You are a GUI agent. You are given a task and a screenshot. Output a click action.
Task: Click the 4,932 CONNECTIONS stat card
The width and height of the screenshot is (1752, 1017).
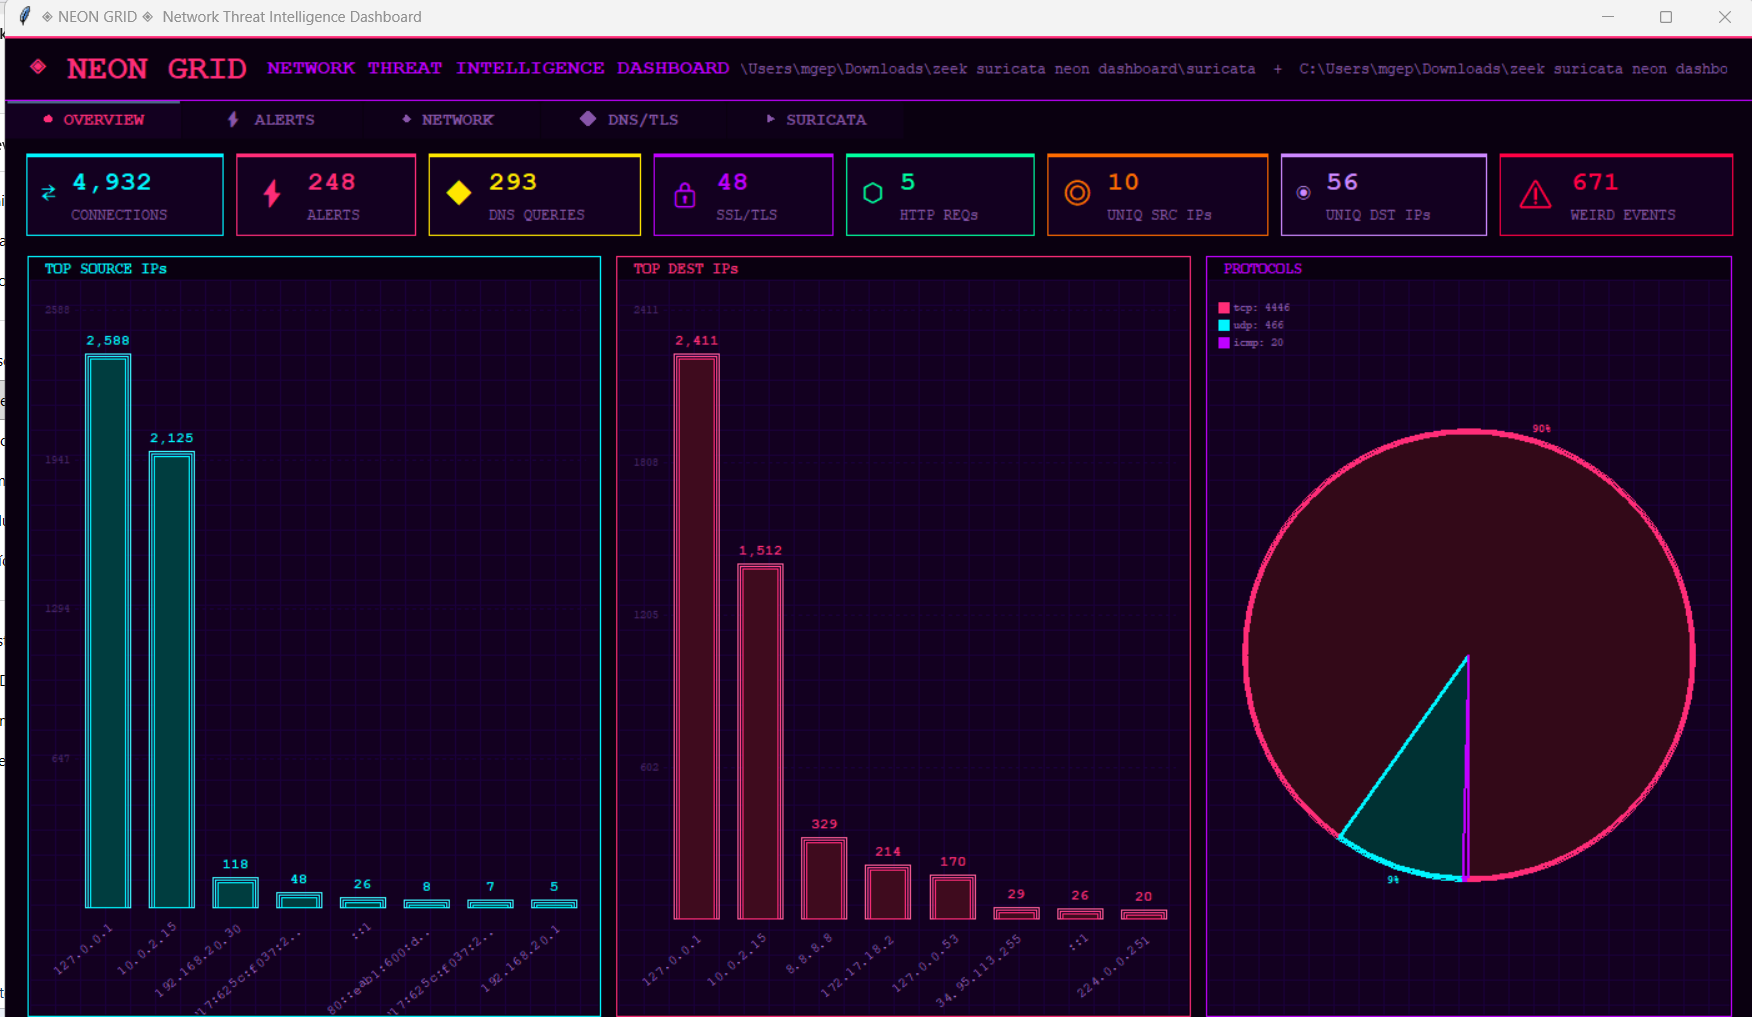coord(124,195)
